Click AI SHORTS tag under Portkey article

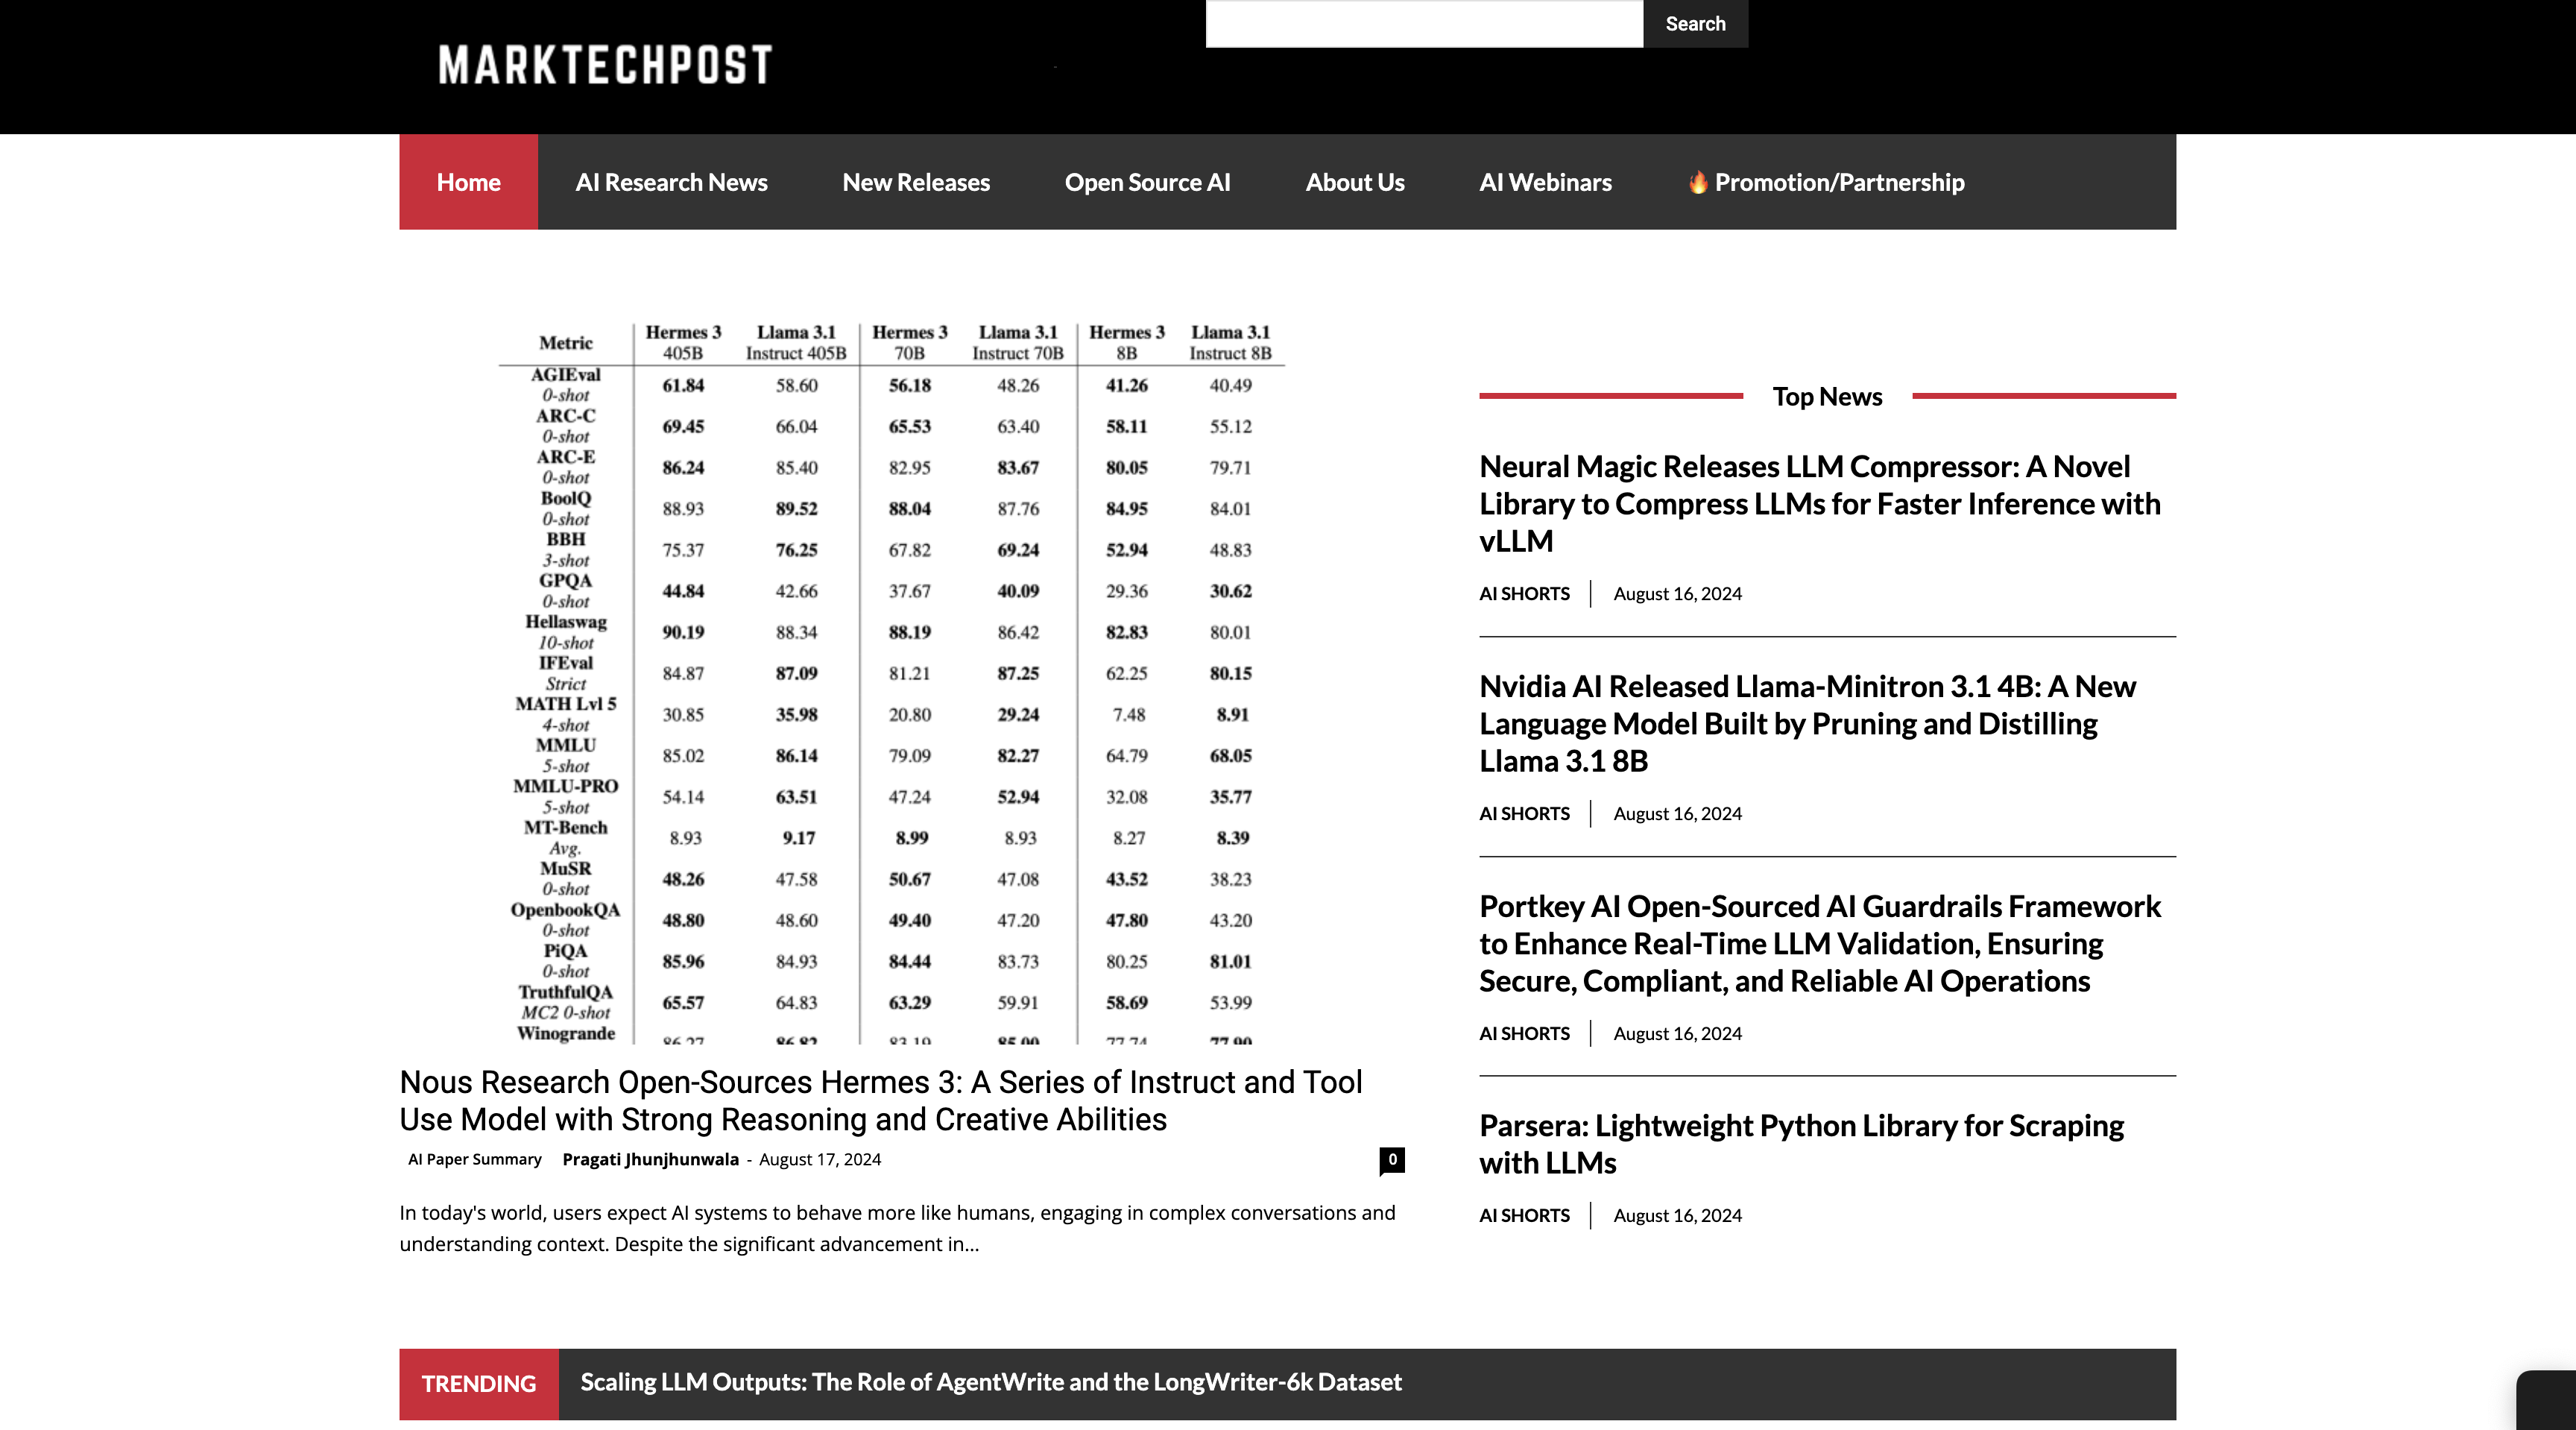point(1524,1033)
